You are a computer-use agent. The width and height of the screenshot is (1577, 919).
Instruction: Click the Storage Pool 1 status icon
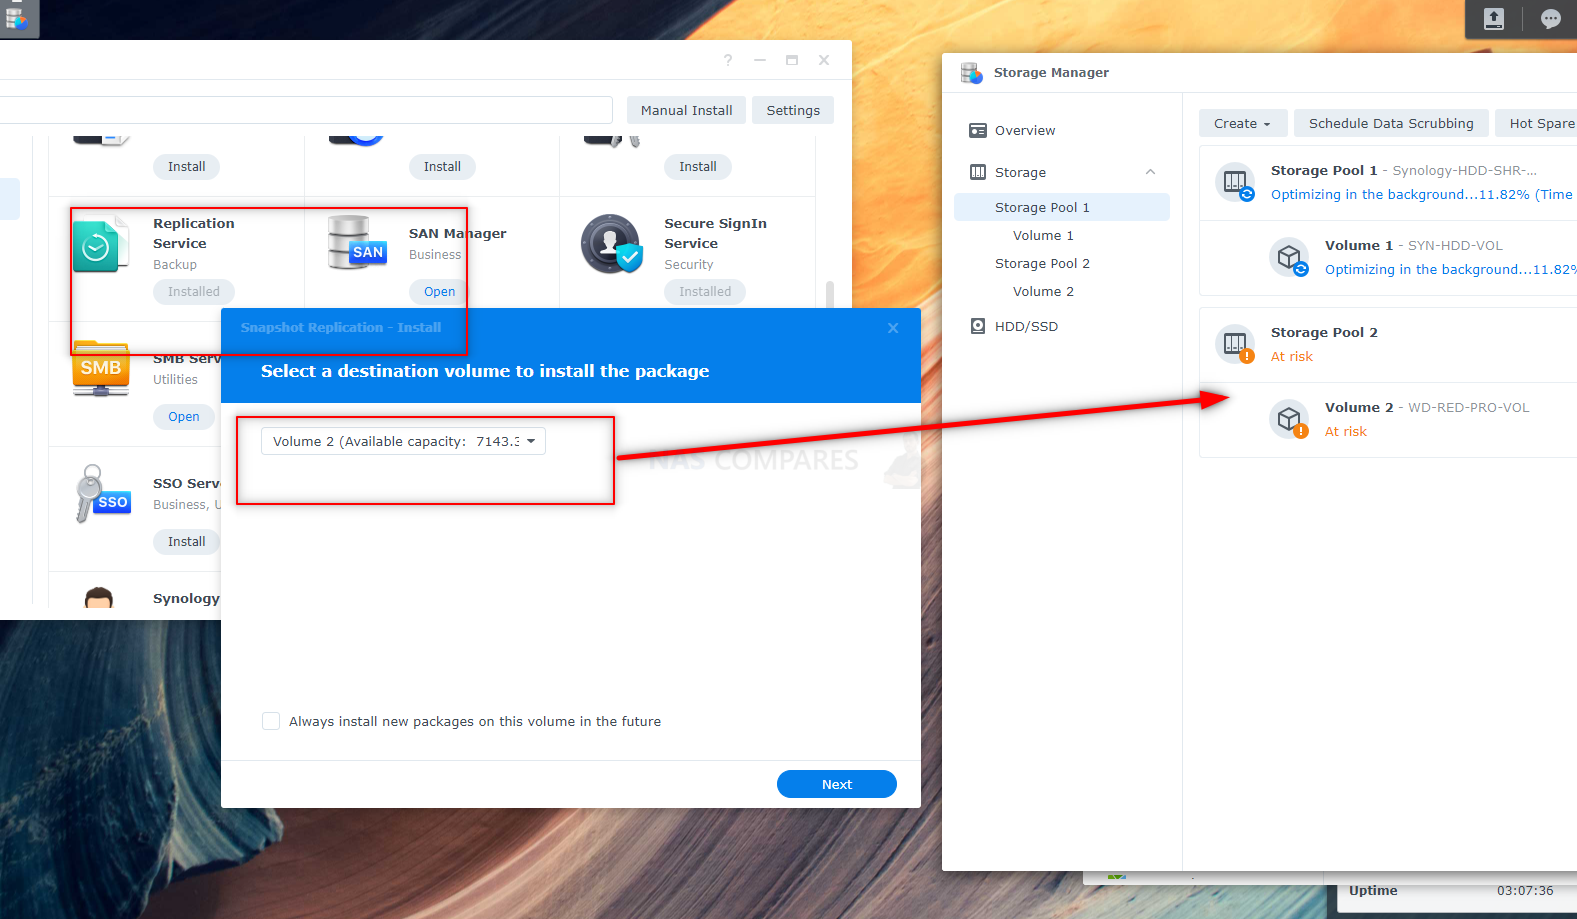coord(1235,182)
